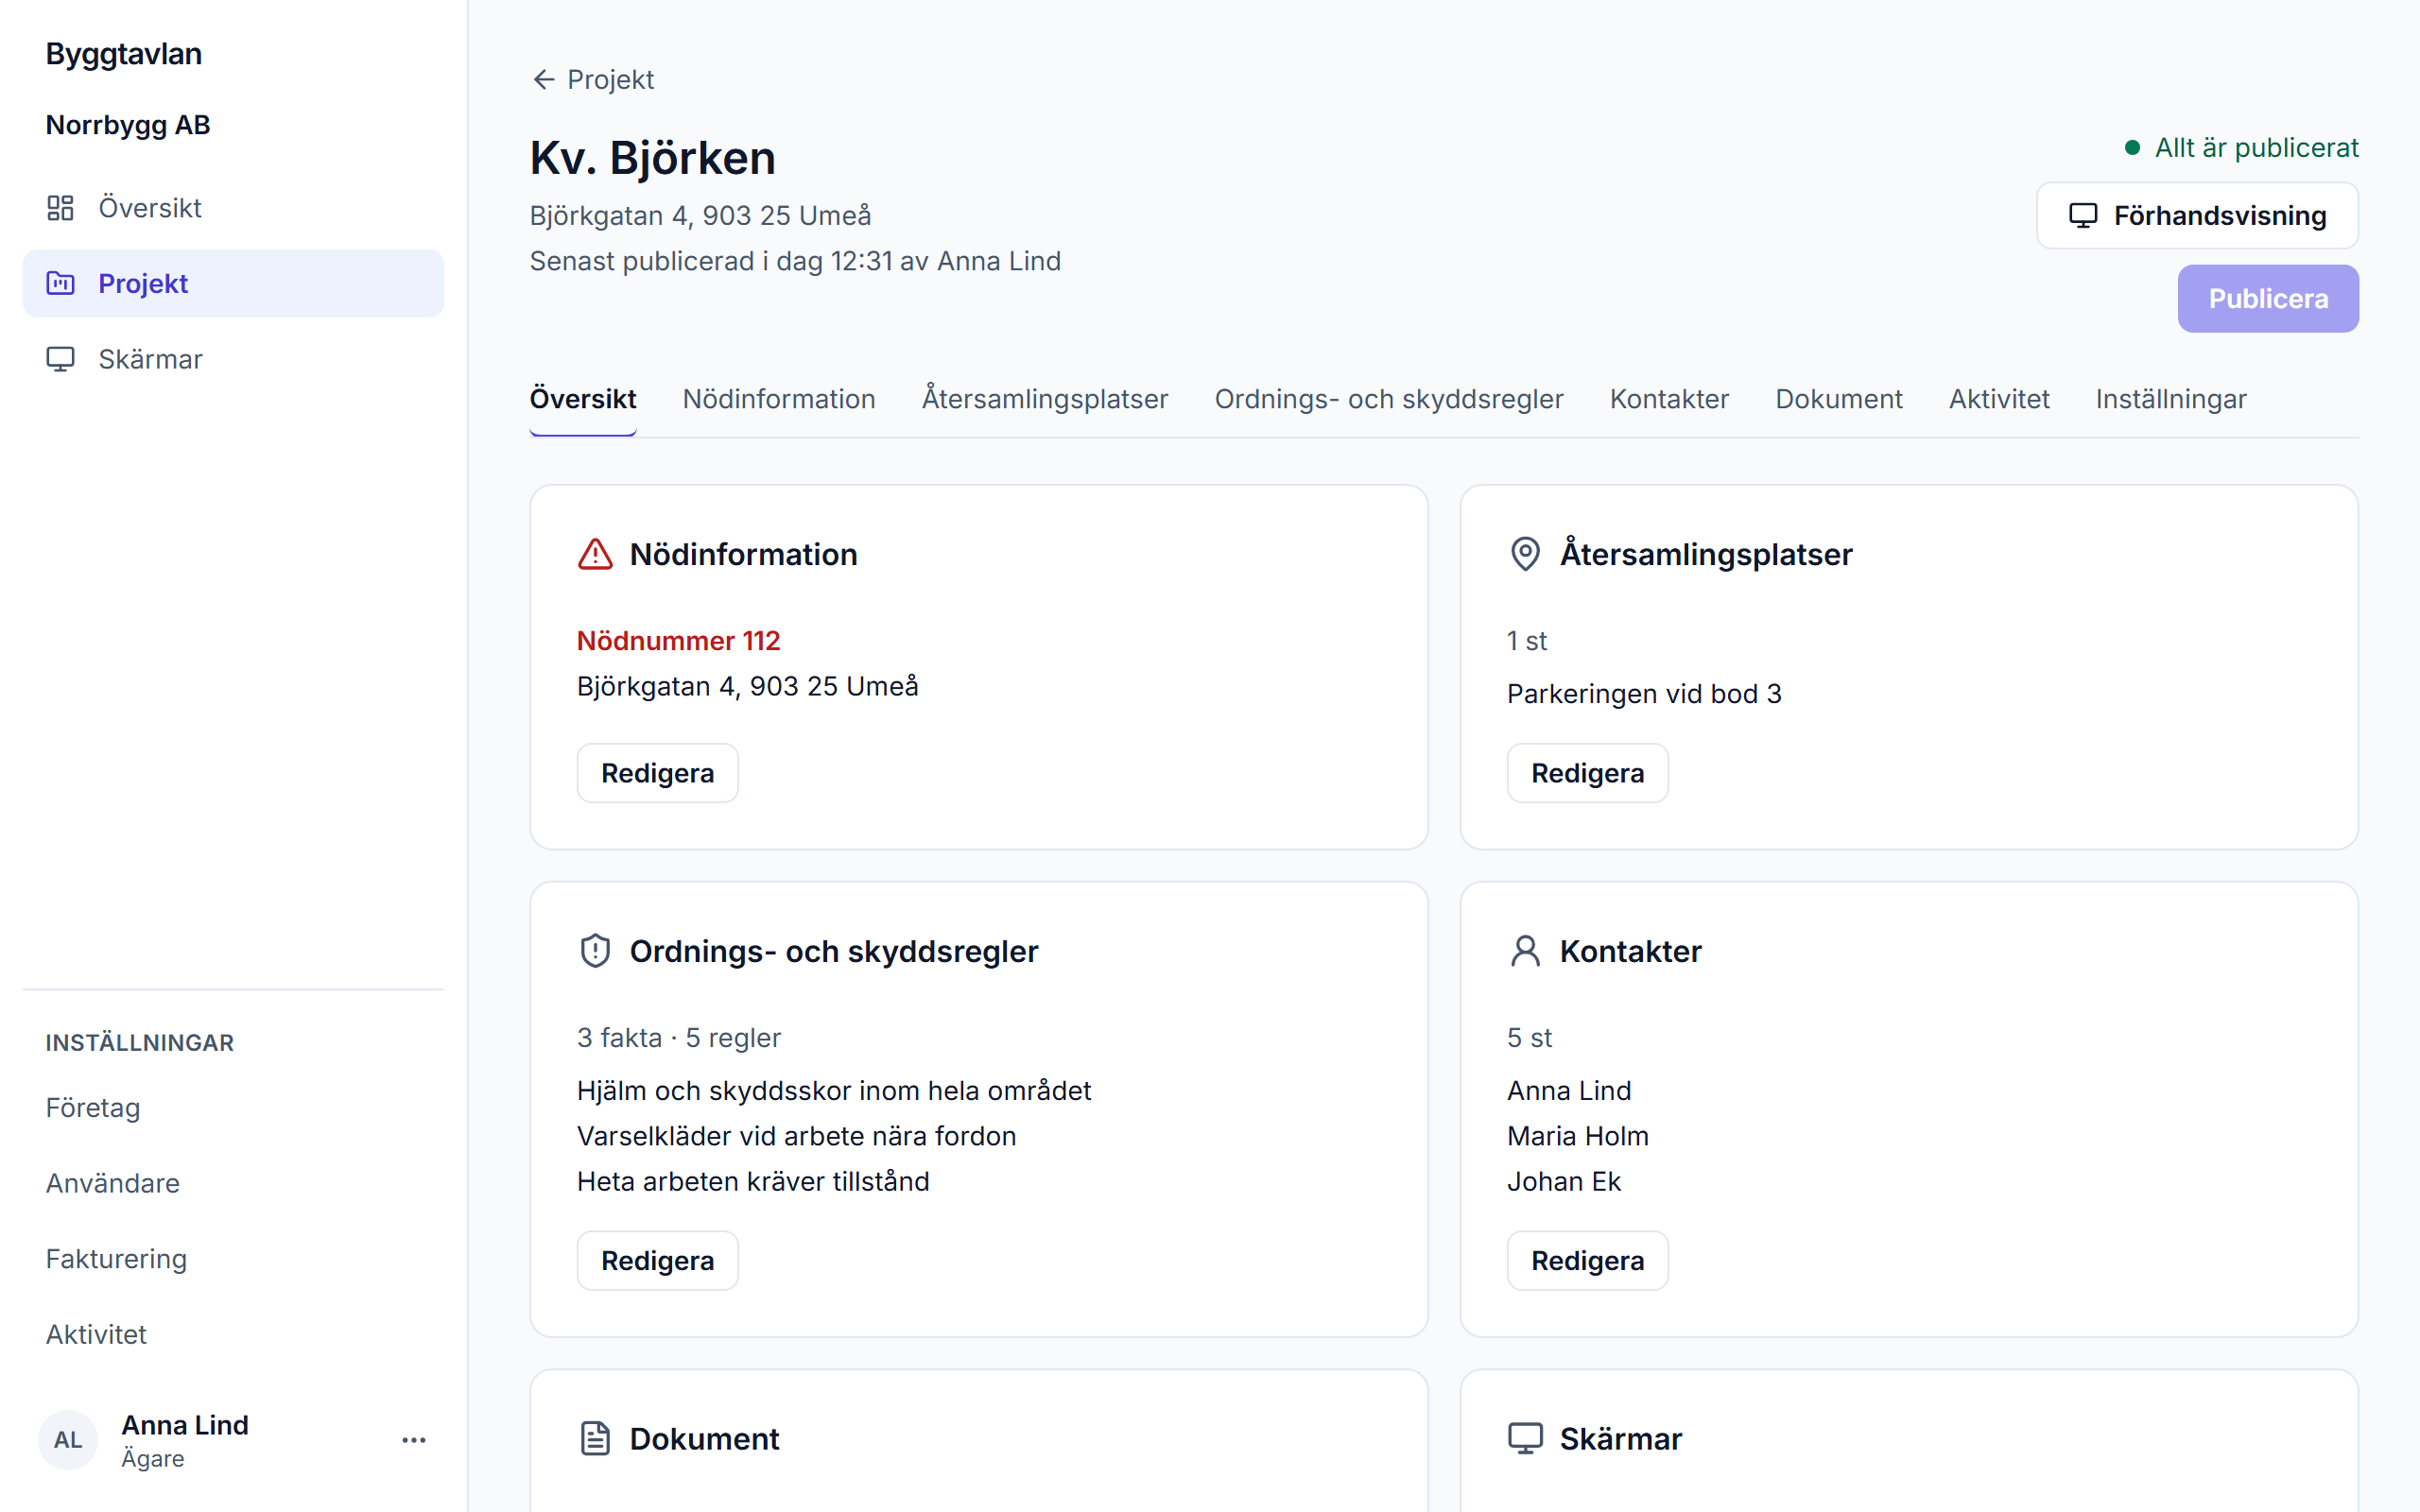
Task: Click the monitor icon by Skärmar card
Action: pos(1525,1439)
